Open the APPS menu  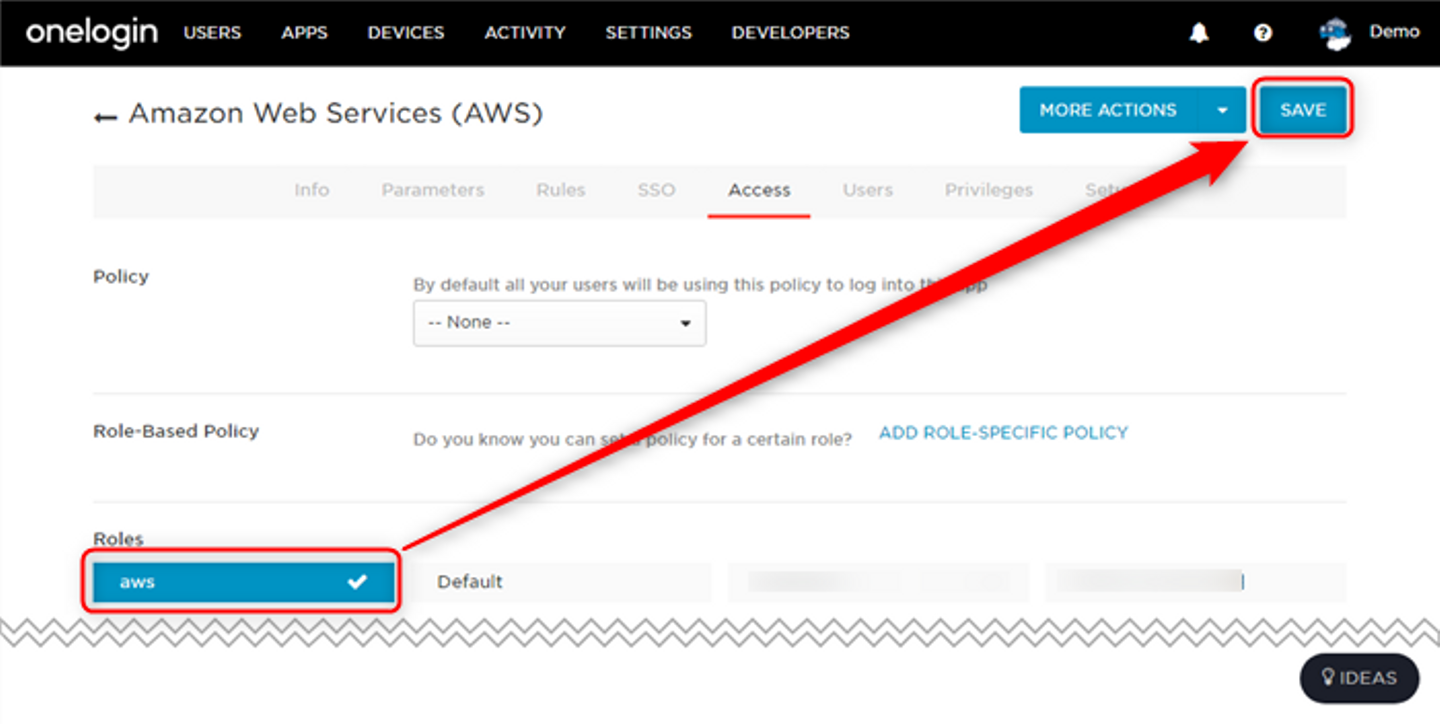(304, 33)
